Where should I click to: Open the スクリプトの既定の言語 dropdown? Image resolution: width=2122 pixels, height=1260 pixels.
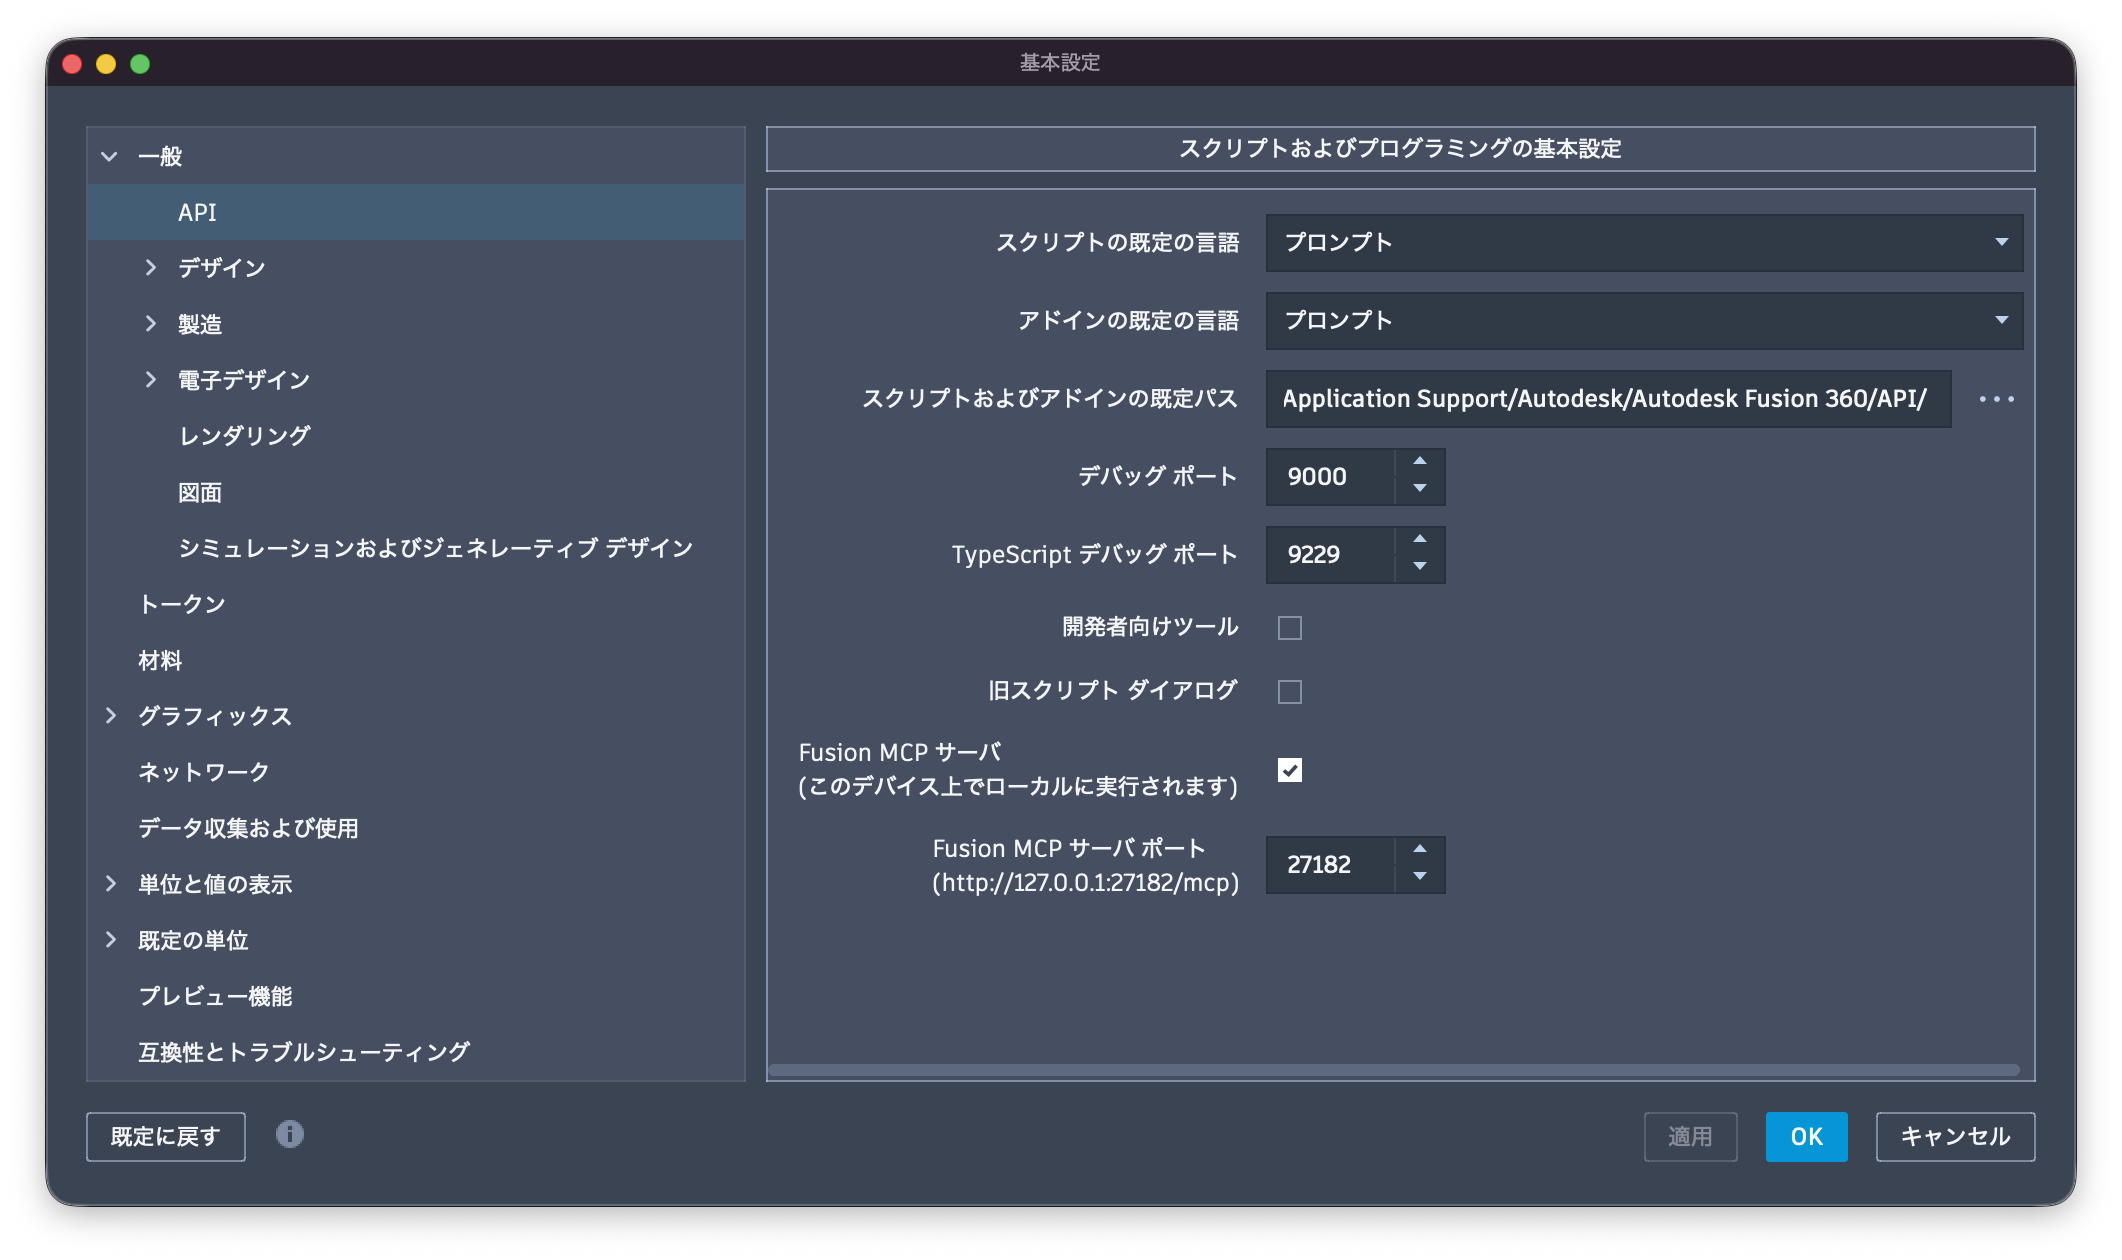1644,243
